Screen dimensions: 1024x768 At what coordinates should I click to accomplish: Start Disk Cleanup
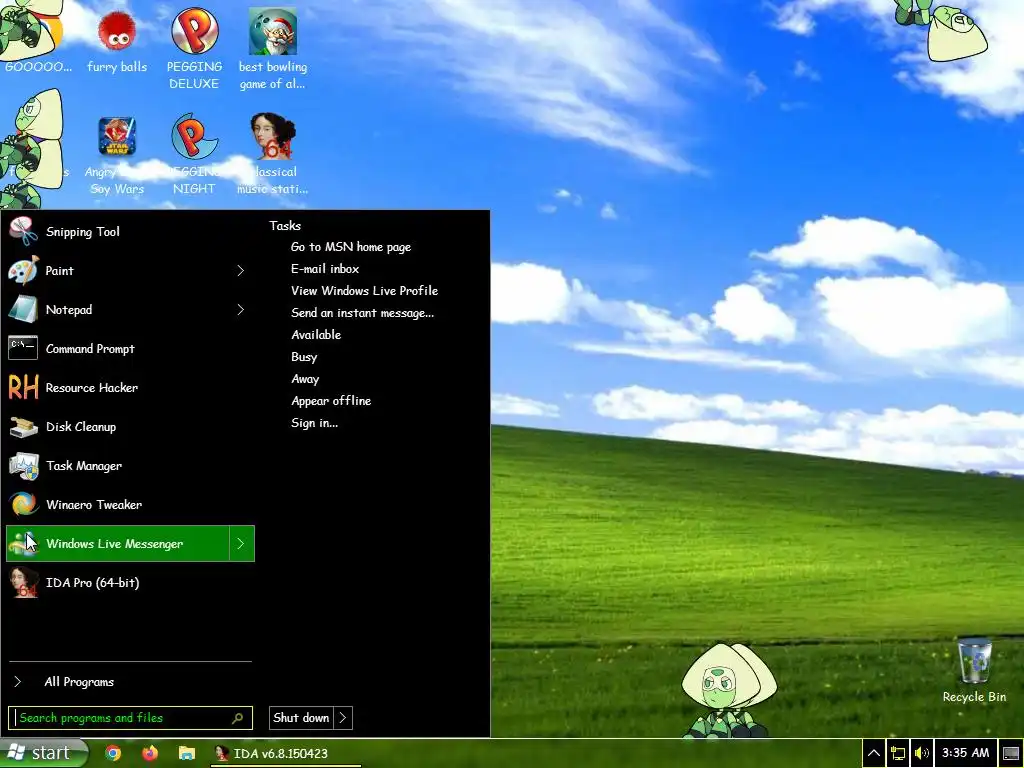coord(129,427)
